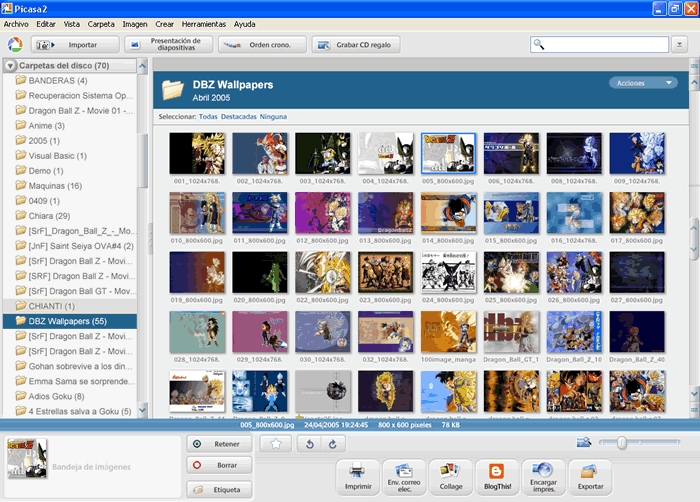Image resolution: width=700 pixels, height=502 pixels.
Task: Rotate the image clockwise
Action: pos(333,444)
